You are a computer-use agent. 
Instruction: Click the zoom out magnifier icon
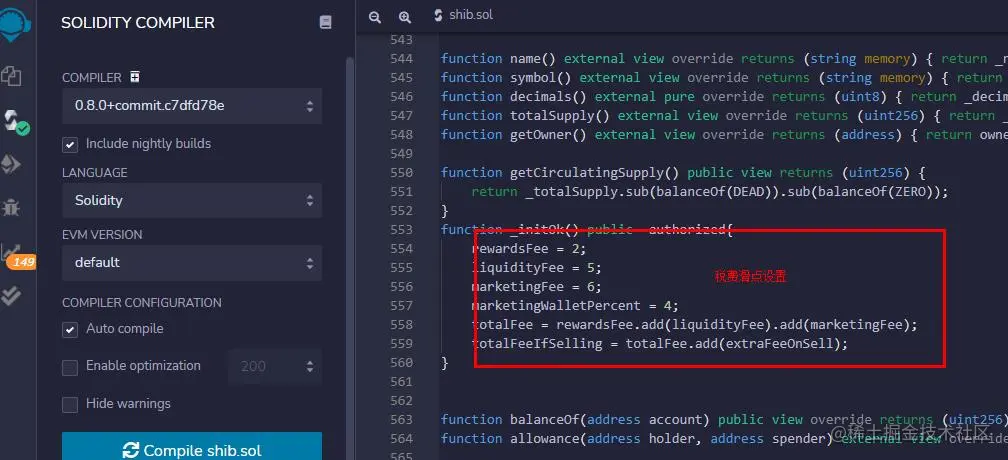pos(375,17)
